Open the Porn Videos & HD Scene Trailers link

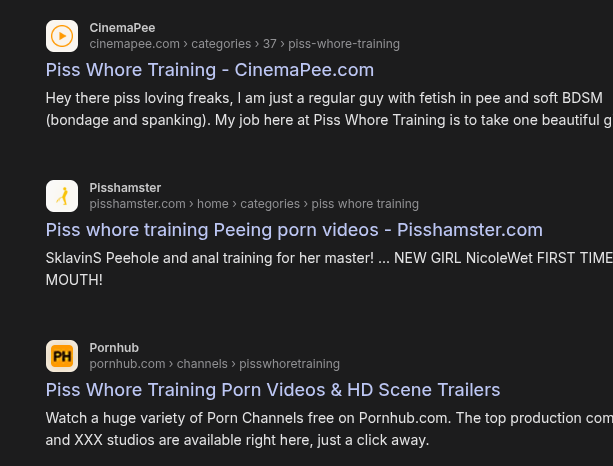click(x=273, y=390)
